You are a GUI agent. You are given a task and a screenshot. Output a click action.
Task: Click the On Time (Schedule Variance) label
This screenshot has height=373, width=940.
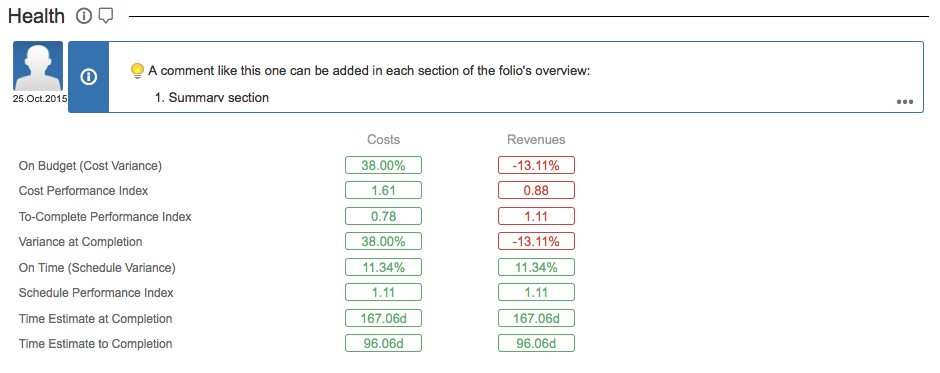pyautogui.click(x=97, y=267)
